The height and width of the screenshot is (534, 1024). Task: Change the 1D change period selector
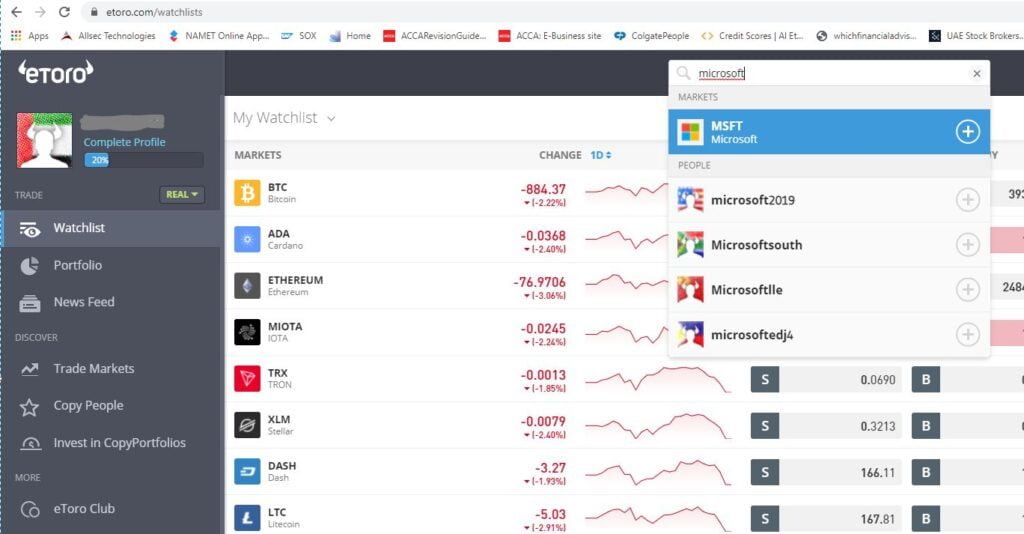[x=601, y=155]
